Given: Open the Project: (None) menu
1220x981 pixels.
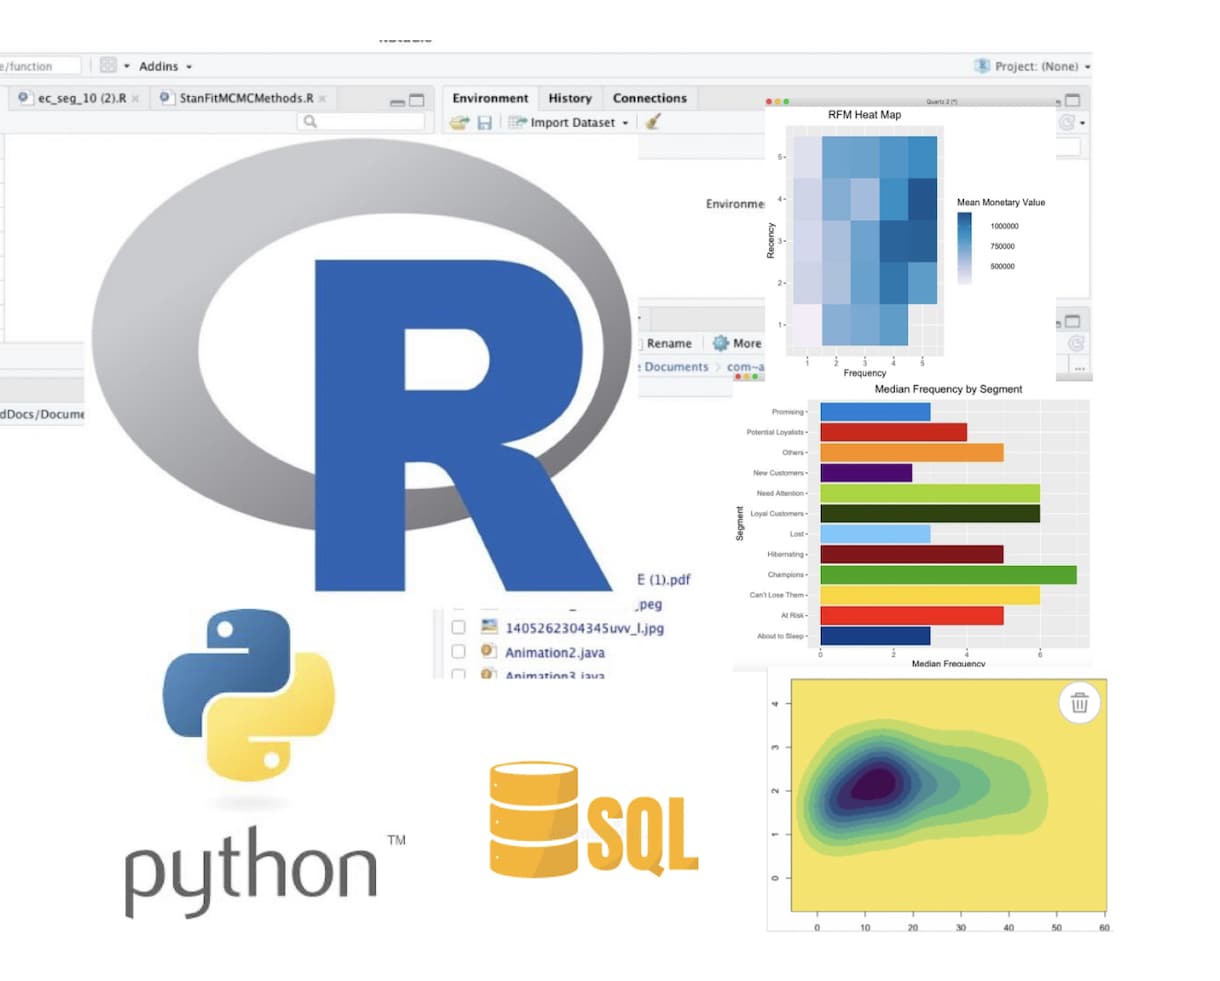Looking at the screenshot, I should (1033, 66).
